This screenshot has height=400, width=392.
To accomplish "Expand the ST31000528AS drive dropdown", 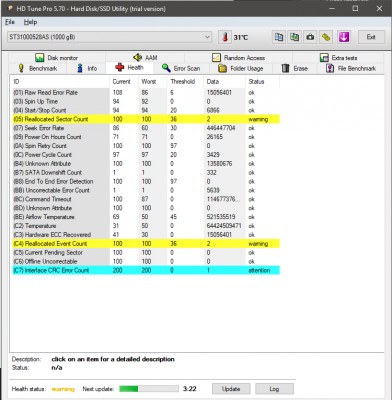I will click(110, 37).
